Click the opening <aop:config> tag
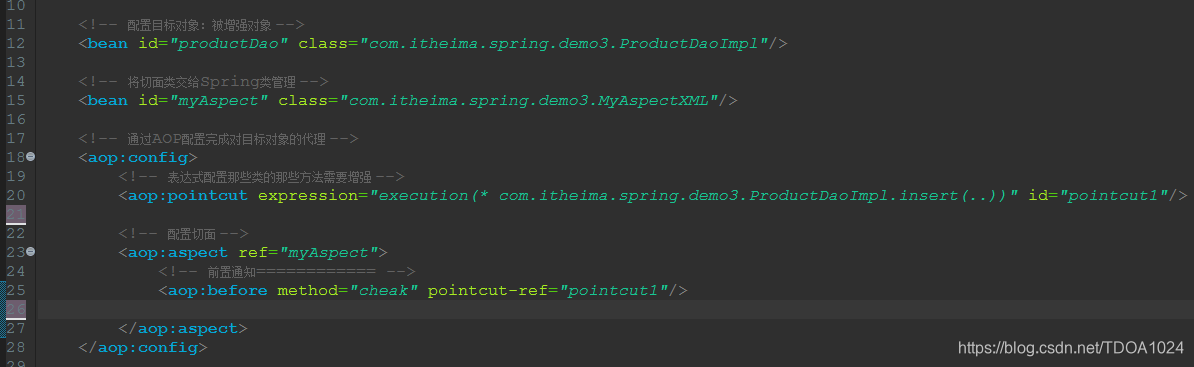This screenshot has height=367, width=1194. 138,158
